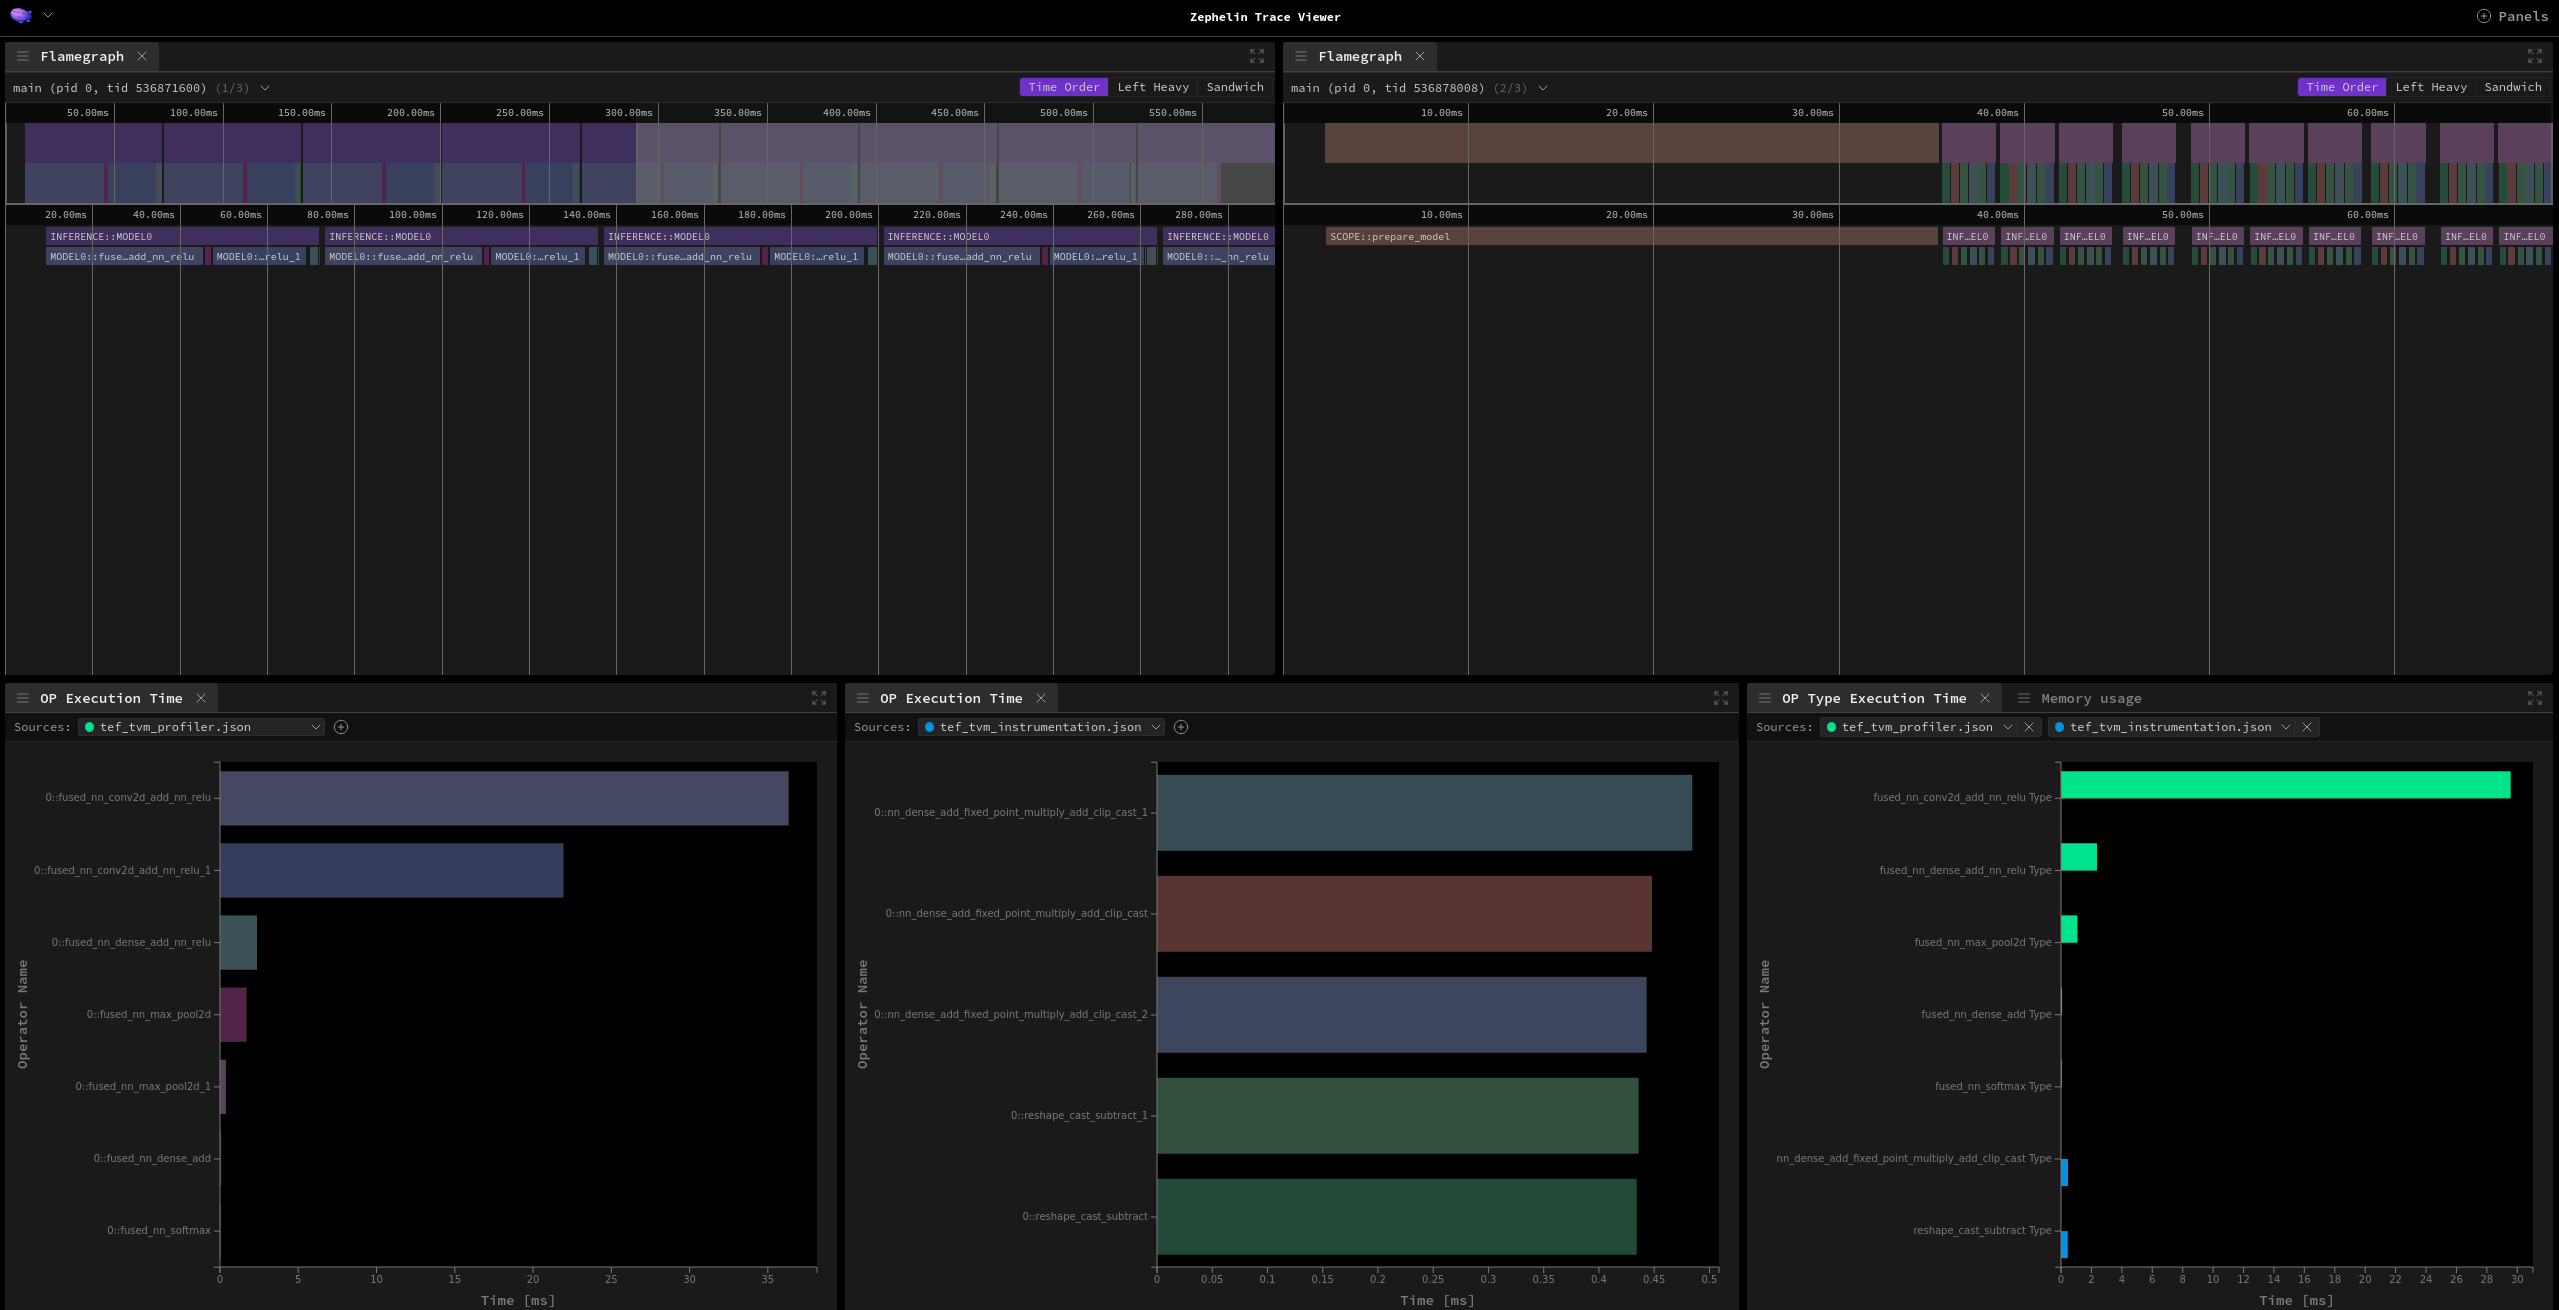Select Time Order in left Flamegraph
2559x1310 pixels.
pos(1063,87)
